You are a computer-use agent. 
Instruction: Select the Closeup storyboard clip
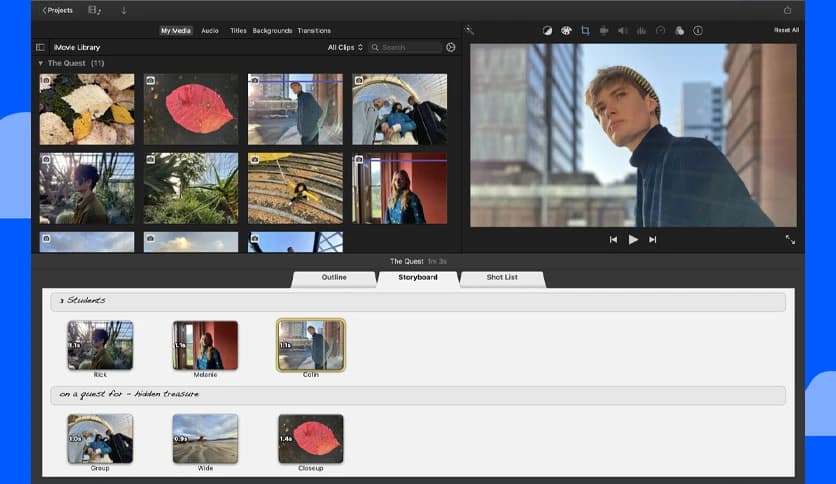point(311,439)
